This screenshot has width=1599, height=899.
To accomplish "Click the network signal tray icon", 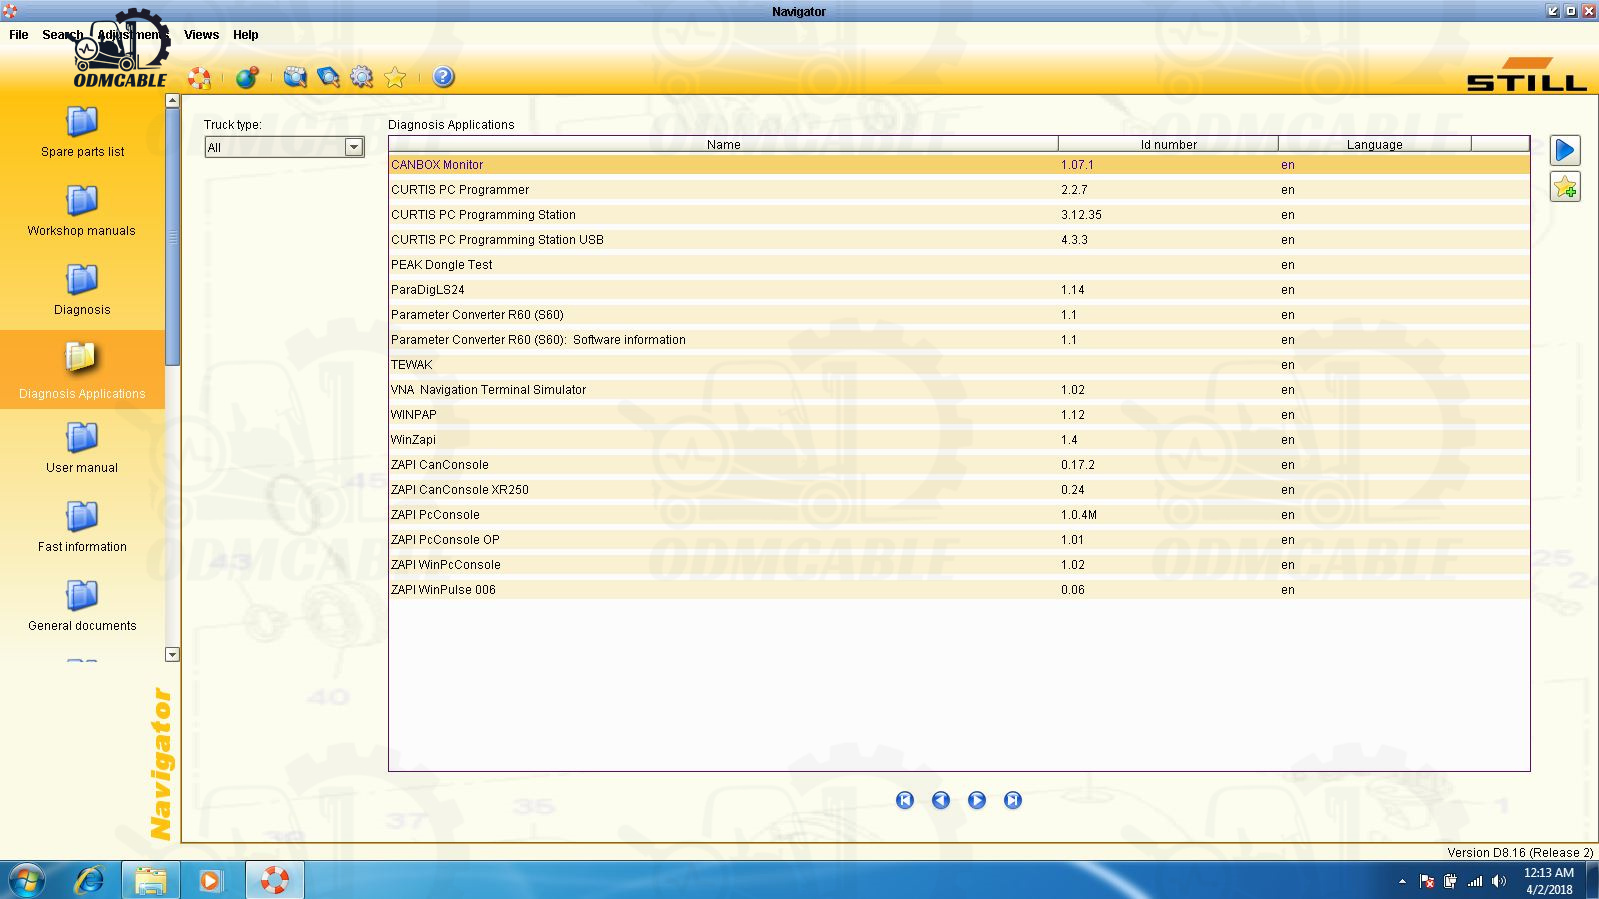I will click(x=1475, y=881).
